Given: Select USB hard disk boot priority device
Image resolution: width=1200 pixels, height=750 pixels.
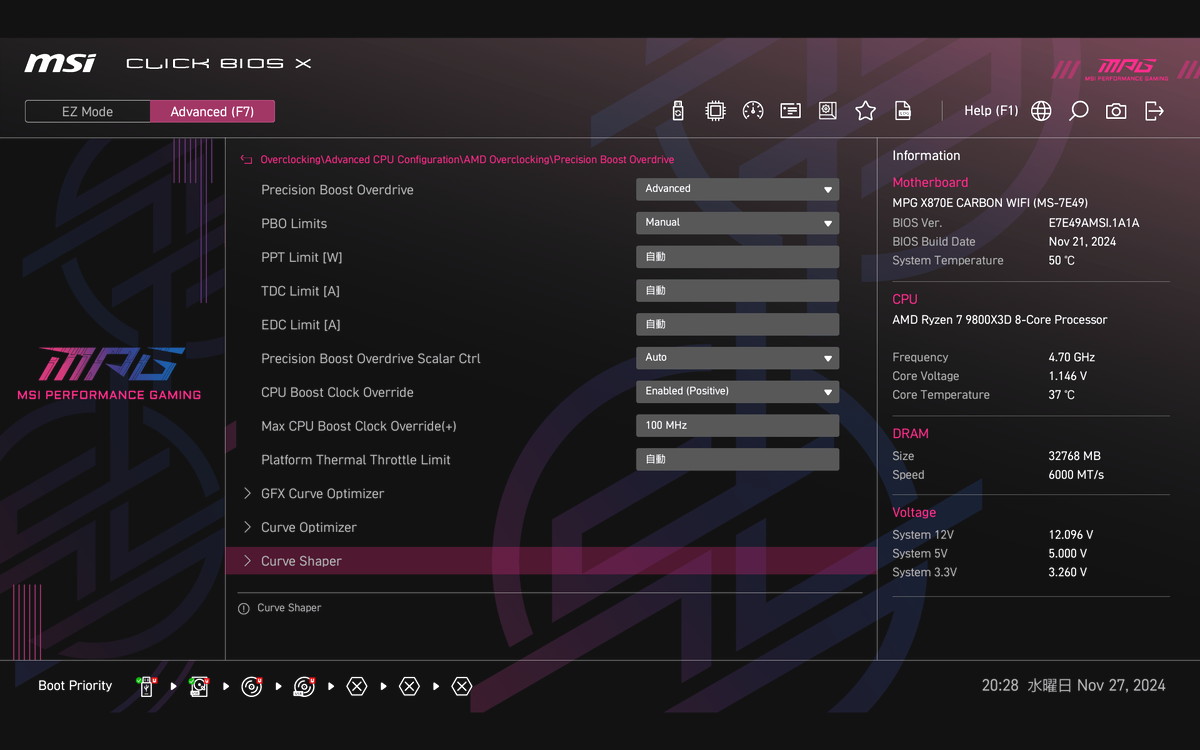Looking at the screenshot, I should (199, 686).
